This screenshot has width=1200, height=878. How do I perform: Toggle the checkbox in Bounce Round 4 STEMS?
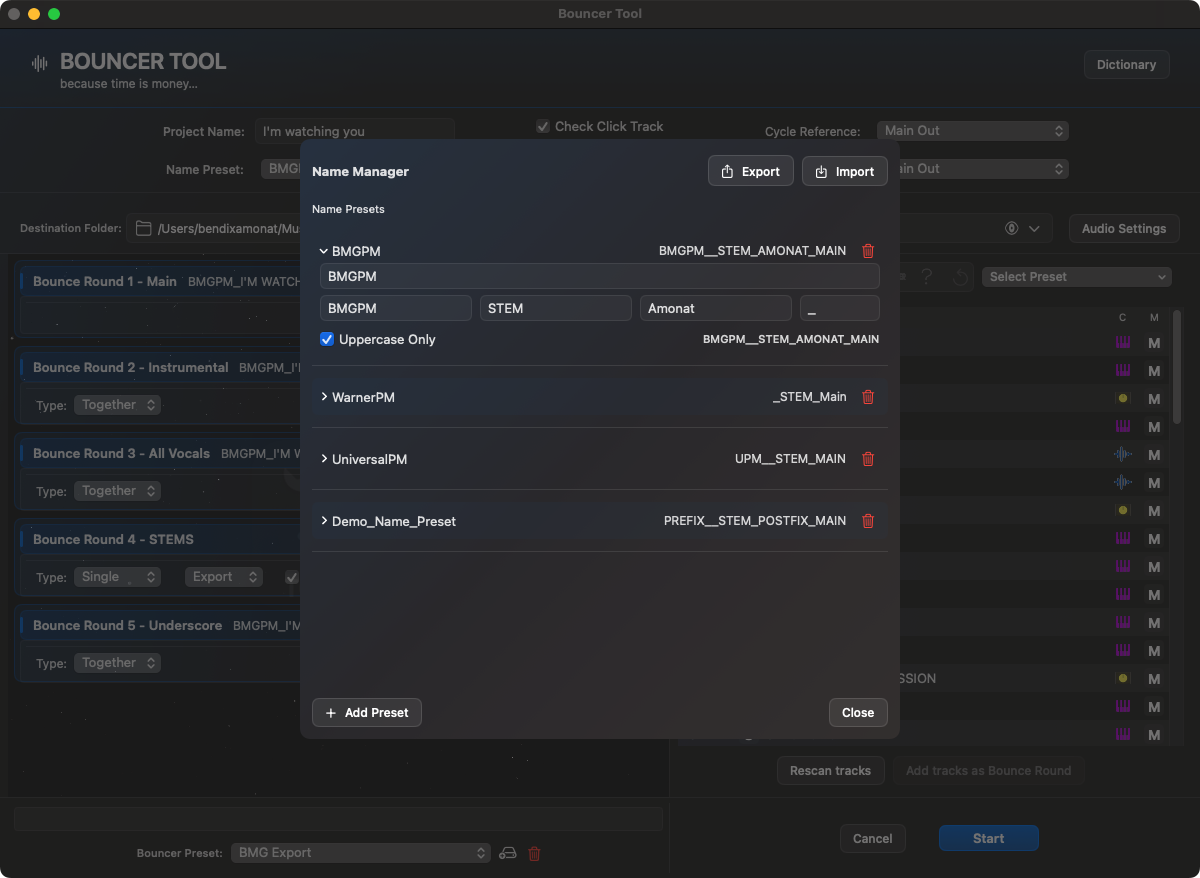[292, 577]
